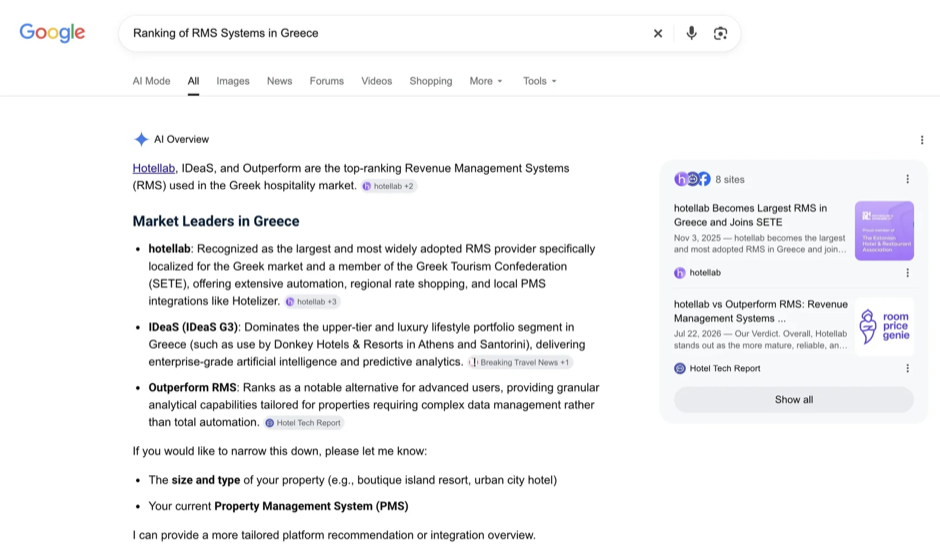Open AI Overview three-dot options menu

[x=921, y=140]
